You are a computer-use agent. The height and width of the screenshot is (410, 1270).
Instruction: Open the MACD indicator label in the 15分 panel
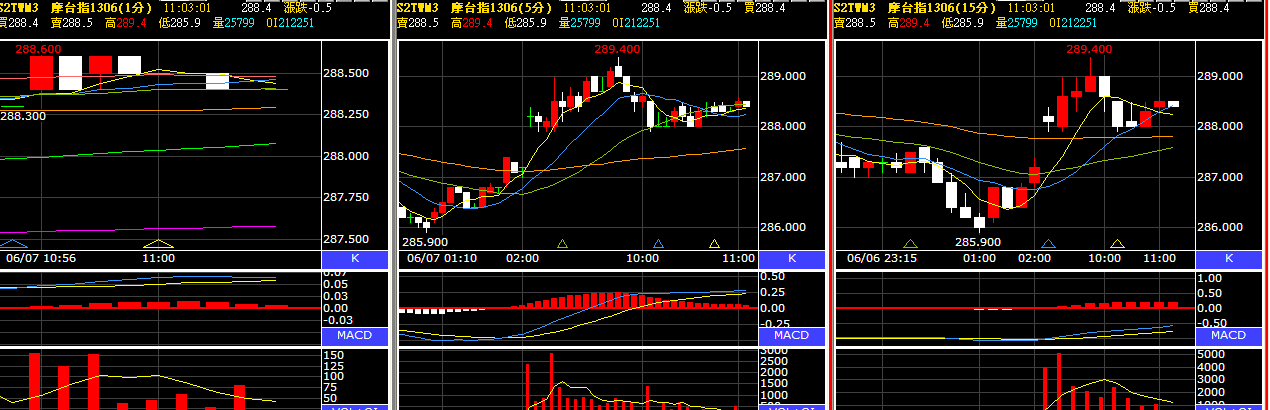1229,335
